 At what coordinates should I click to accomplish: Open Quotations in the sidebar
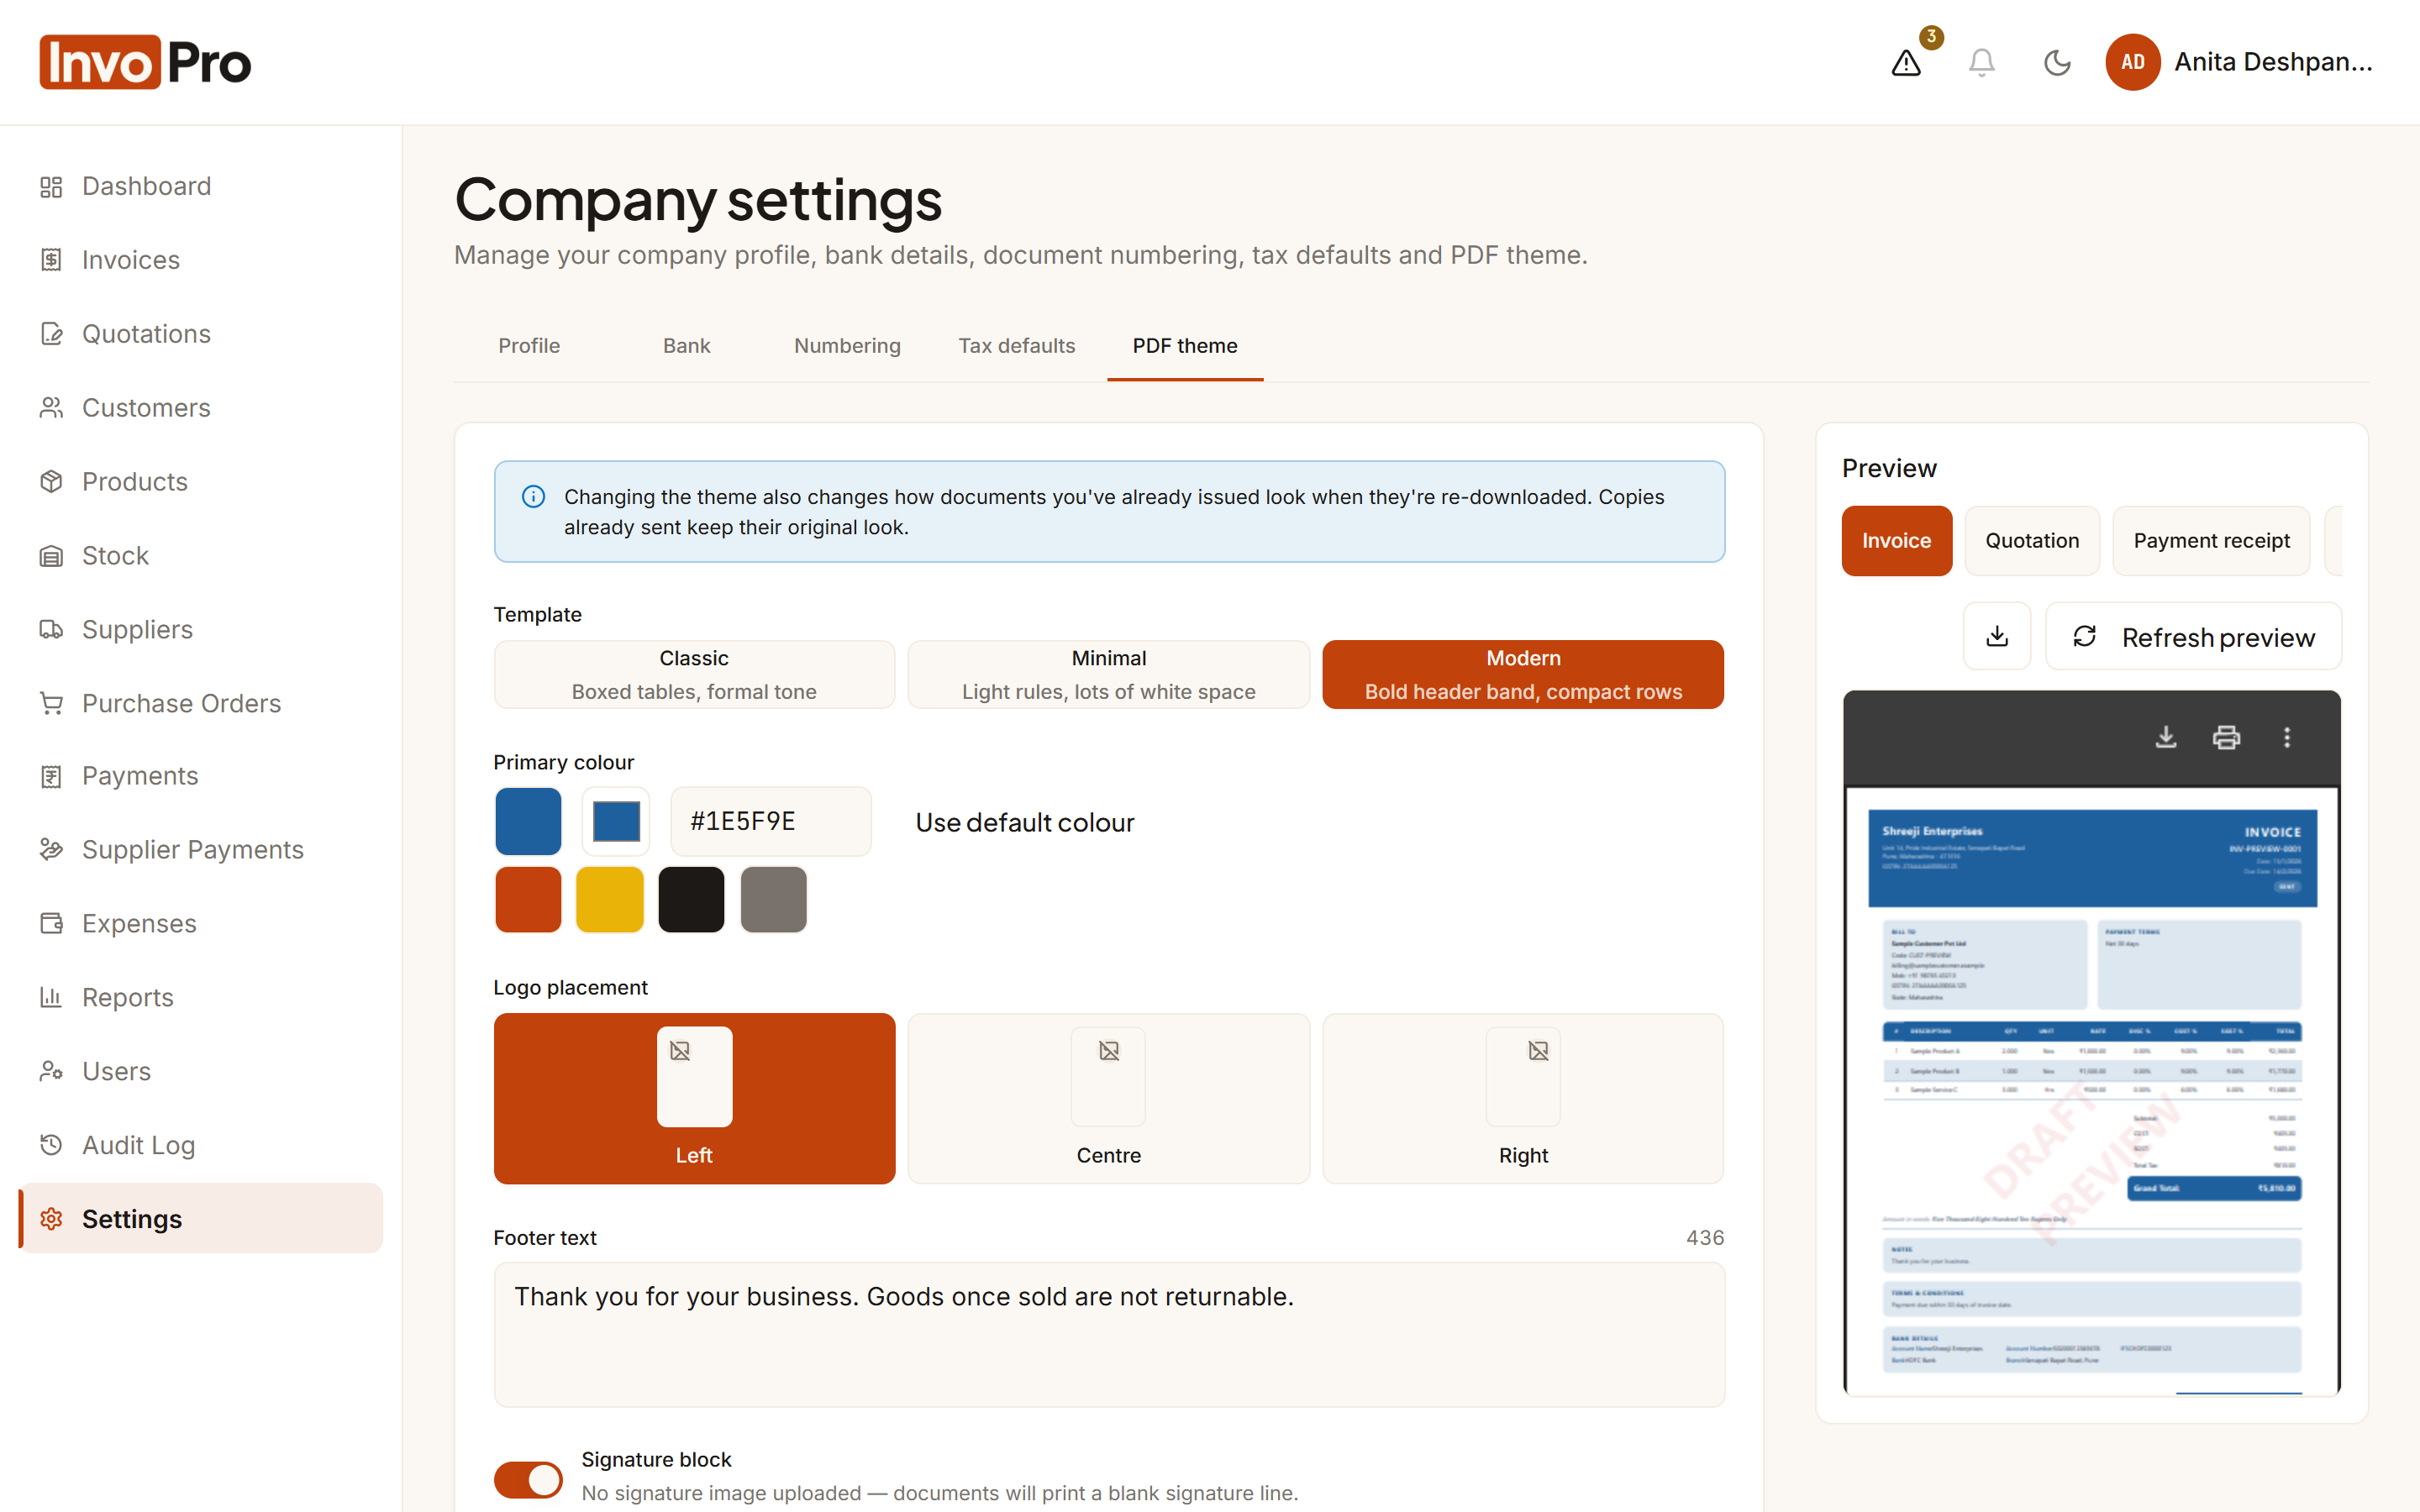coord(201,334)
